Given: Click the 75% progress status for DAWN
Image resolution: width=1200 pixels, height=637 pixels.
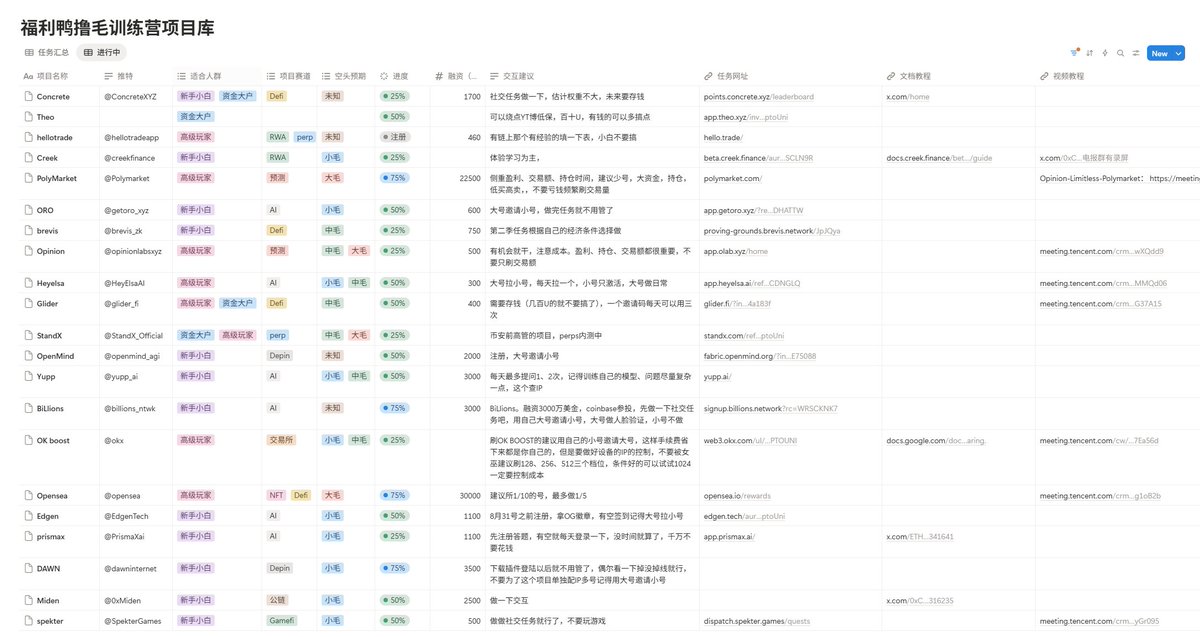Looking at the screenshot, I should (395, 568).
